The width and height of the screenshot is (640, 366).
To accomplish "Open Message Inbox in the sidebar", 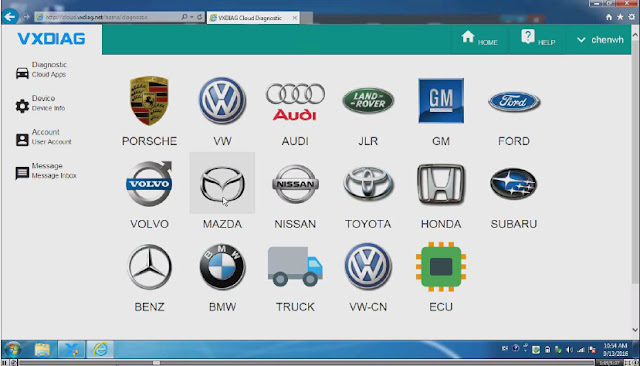I will coord(46,171).
